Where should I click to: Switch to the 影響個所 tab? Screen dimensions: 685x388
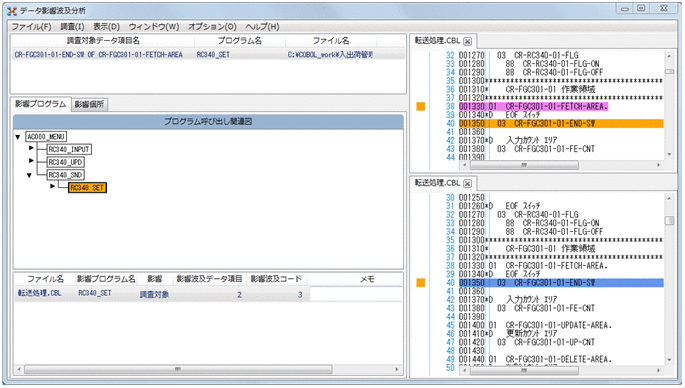click(89, 104)
